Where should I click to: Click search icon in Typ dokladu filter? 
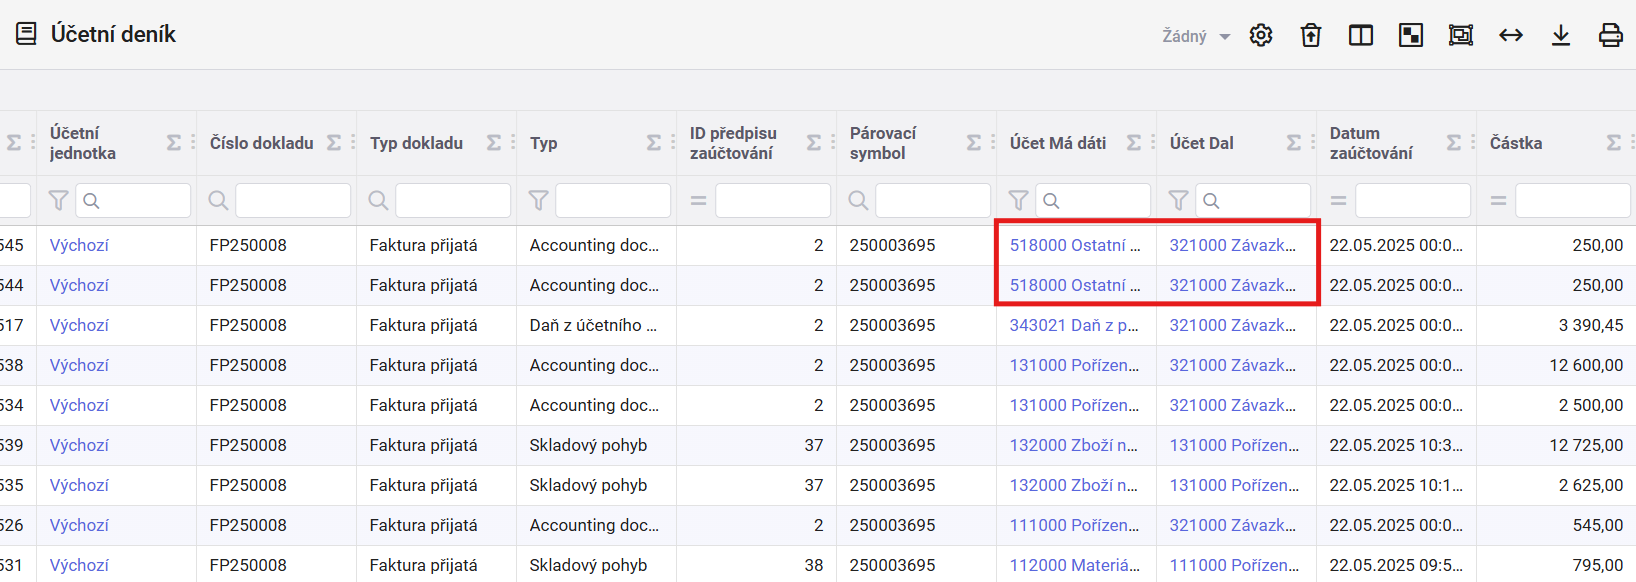378,201
